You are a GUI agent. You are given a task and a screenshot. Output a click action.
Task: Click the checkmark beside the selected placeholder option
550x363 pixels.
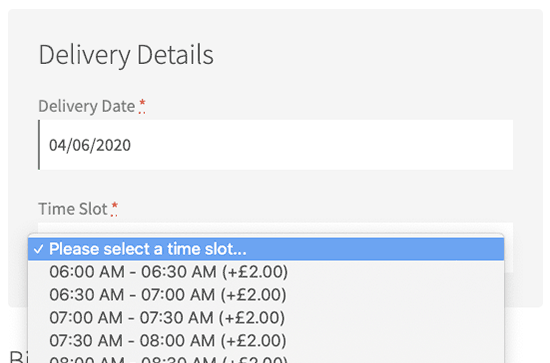point(39,249)
